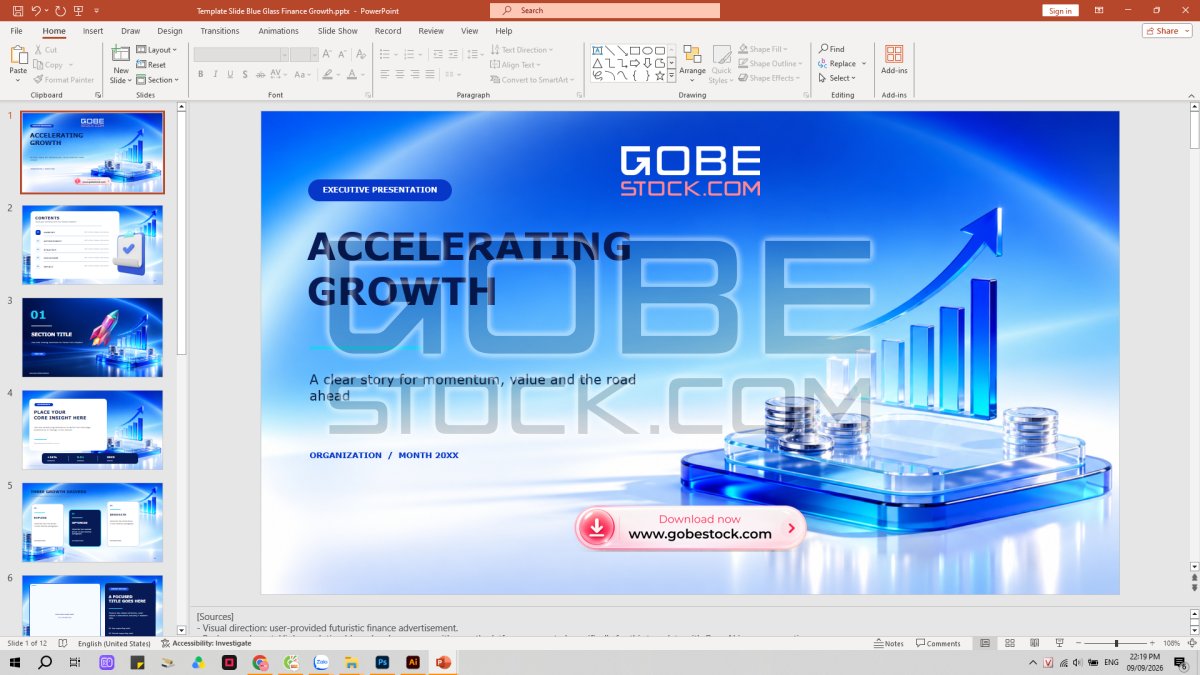
Task: Expand the Section dropdown
Action: [158, 80]
